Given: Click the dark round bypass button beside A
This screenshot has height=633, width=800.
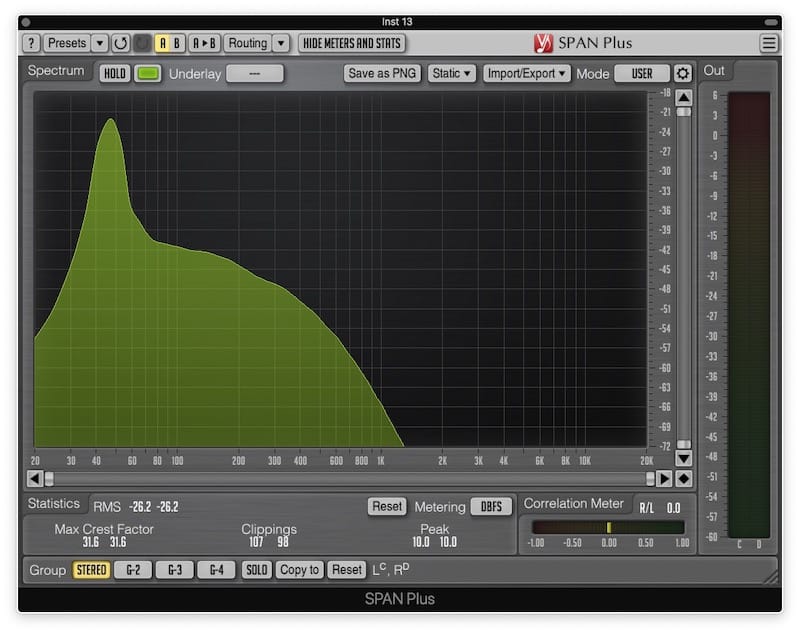Looking at the screenshot, I should click(x=142, y=43).
